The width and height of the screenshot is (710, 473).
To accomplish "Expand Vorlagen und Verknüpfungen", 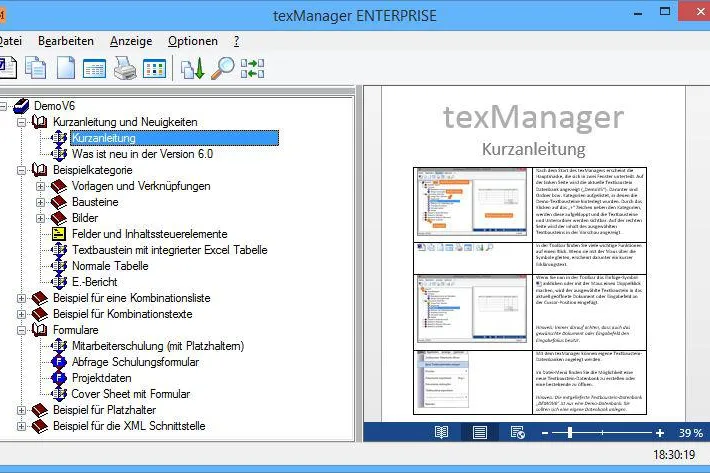I will [x=40, y=186].
